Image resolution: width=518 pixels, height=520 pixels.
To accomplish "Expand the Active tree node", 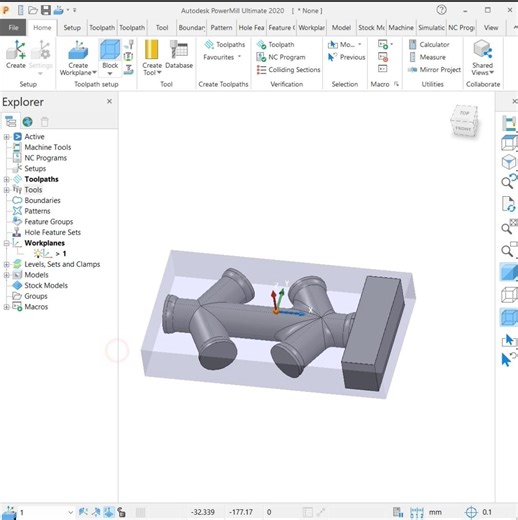I will 6,137.
